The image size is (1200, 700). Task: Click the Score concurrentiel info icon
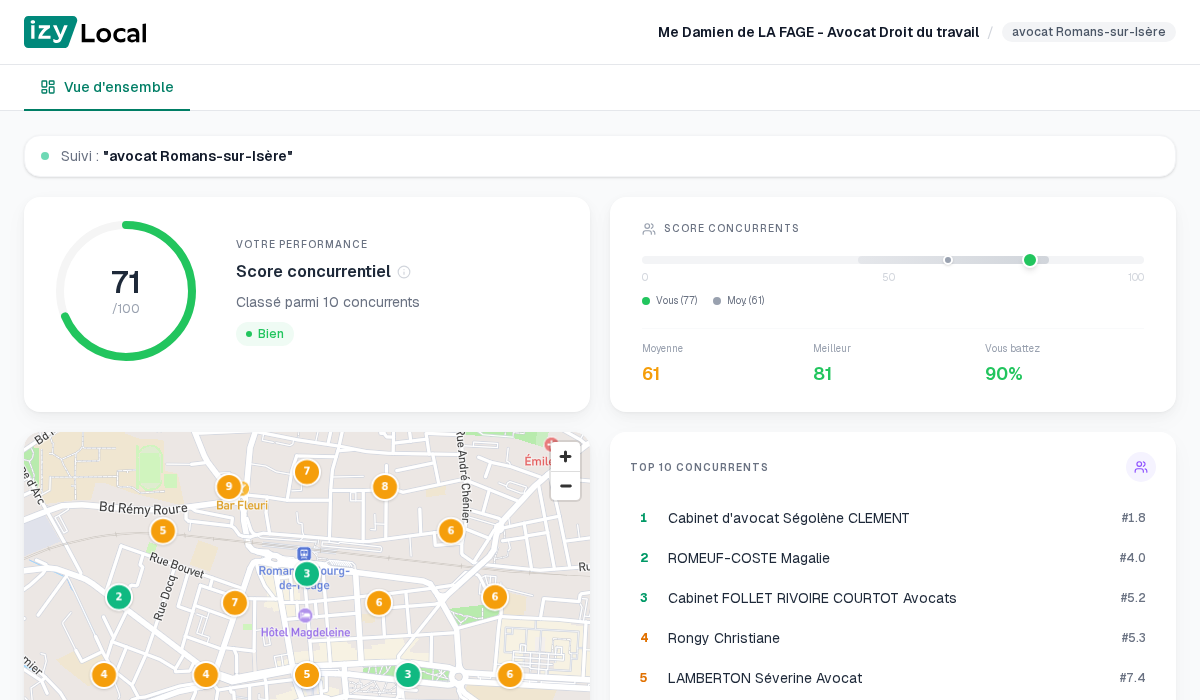(404, 272)
